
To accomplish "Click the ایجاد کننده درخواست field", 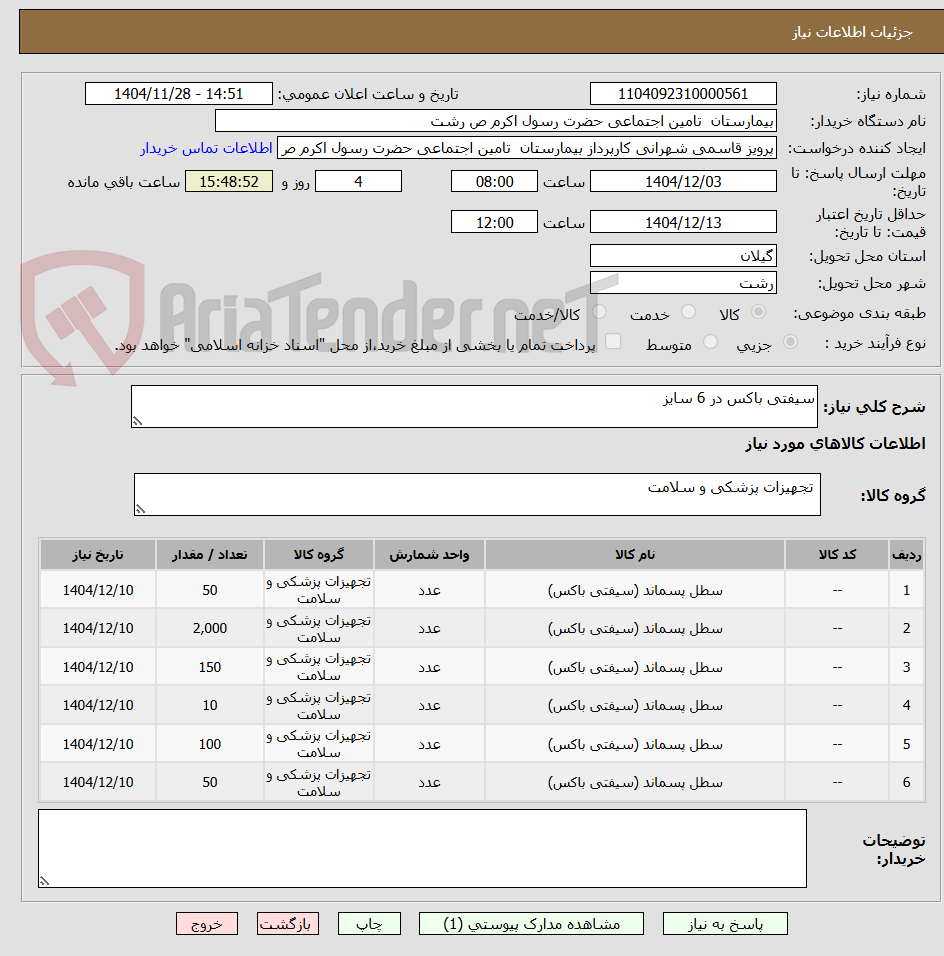I will coord(527,148).
